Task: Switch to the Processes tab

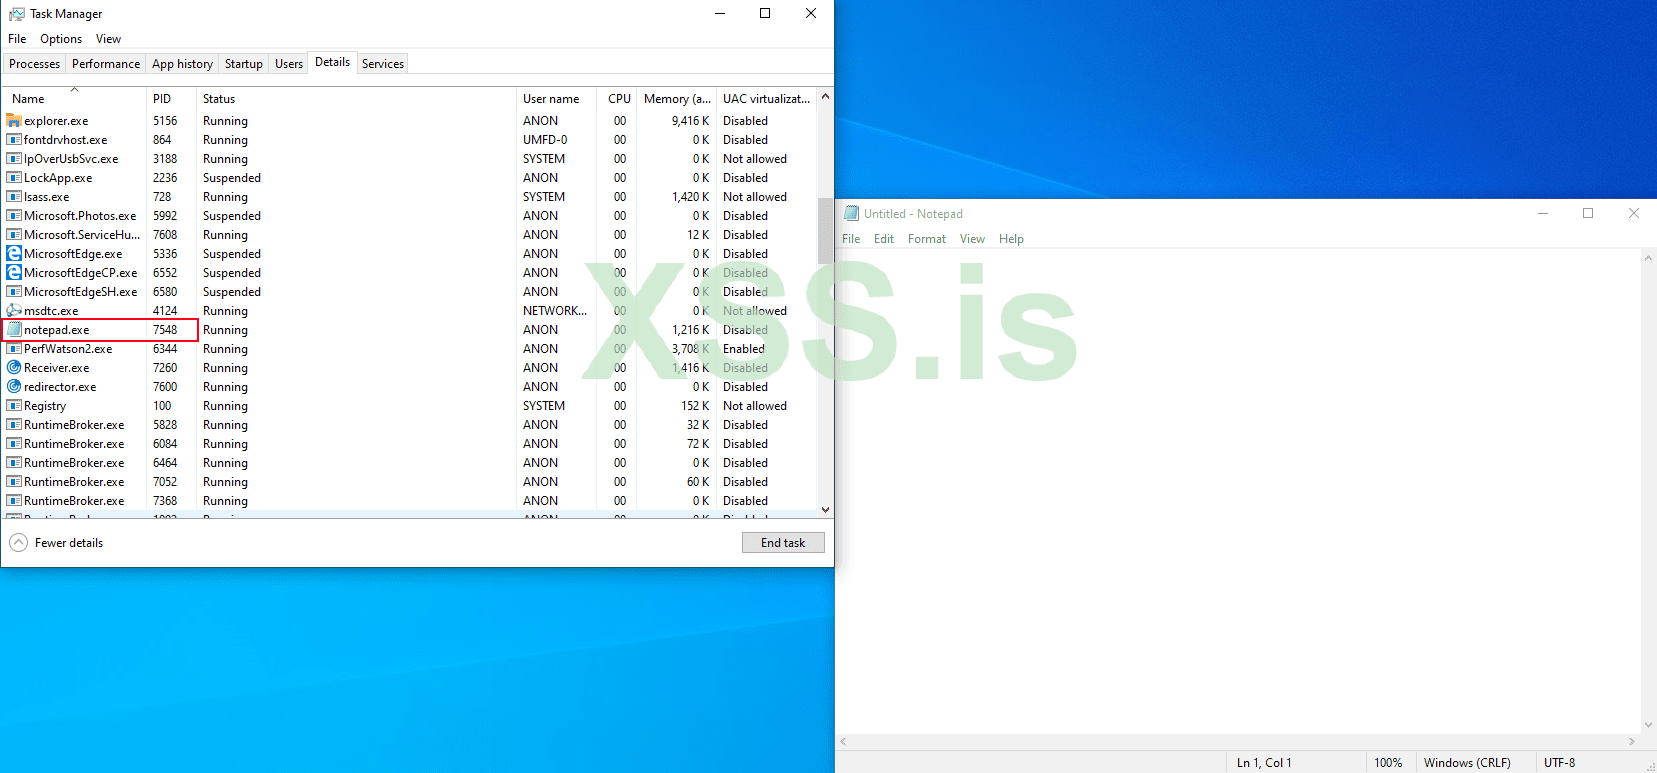Action: point(35,64)
